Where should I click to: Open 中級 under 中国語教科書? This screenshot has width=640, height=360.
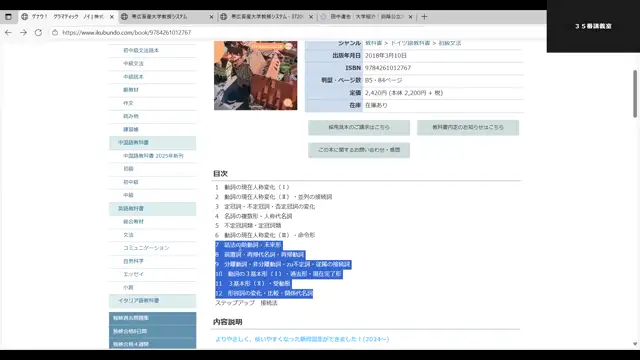pyautogui.click(x=128, y=195)
